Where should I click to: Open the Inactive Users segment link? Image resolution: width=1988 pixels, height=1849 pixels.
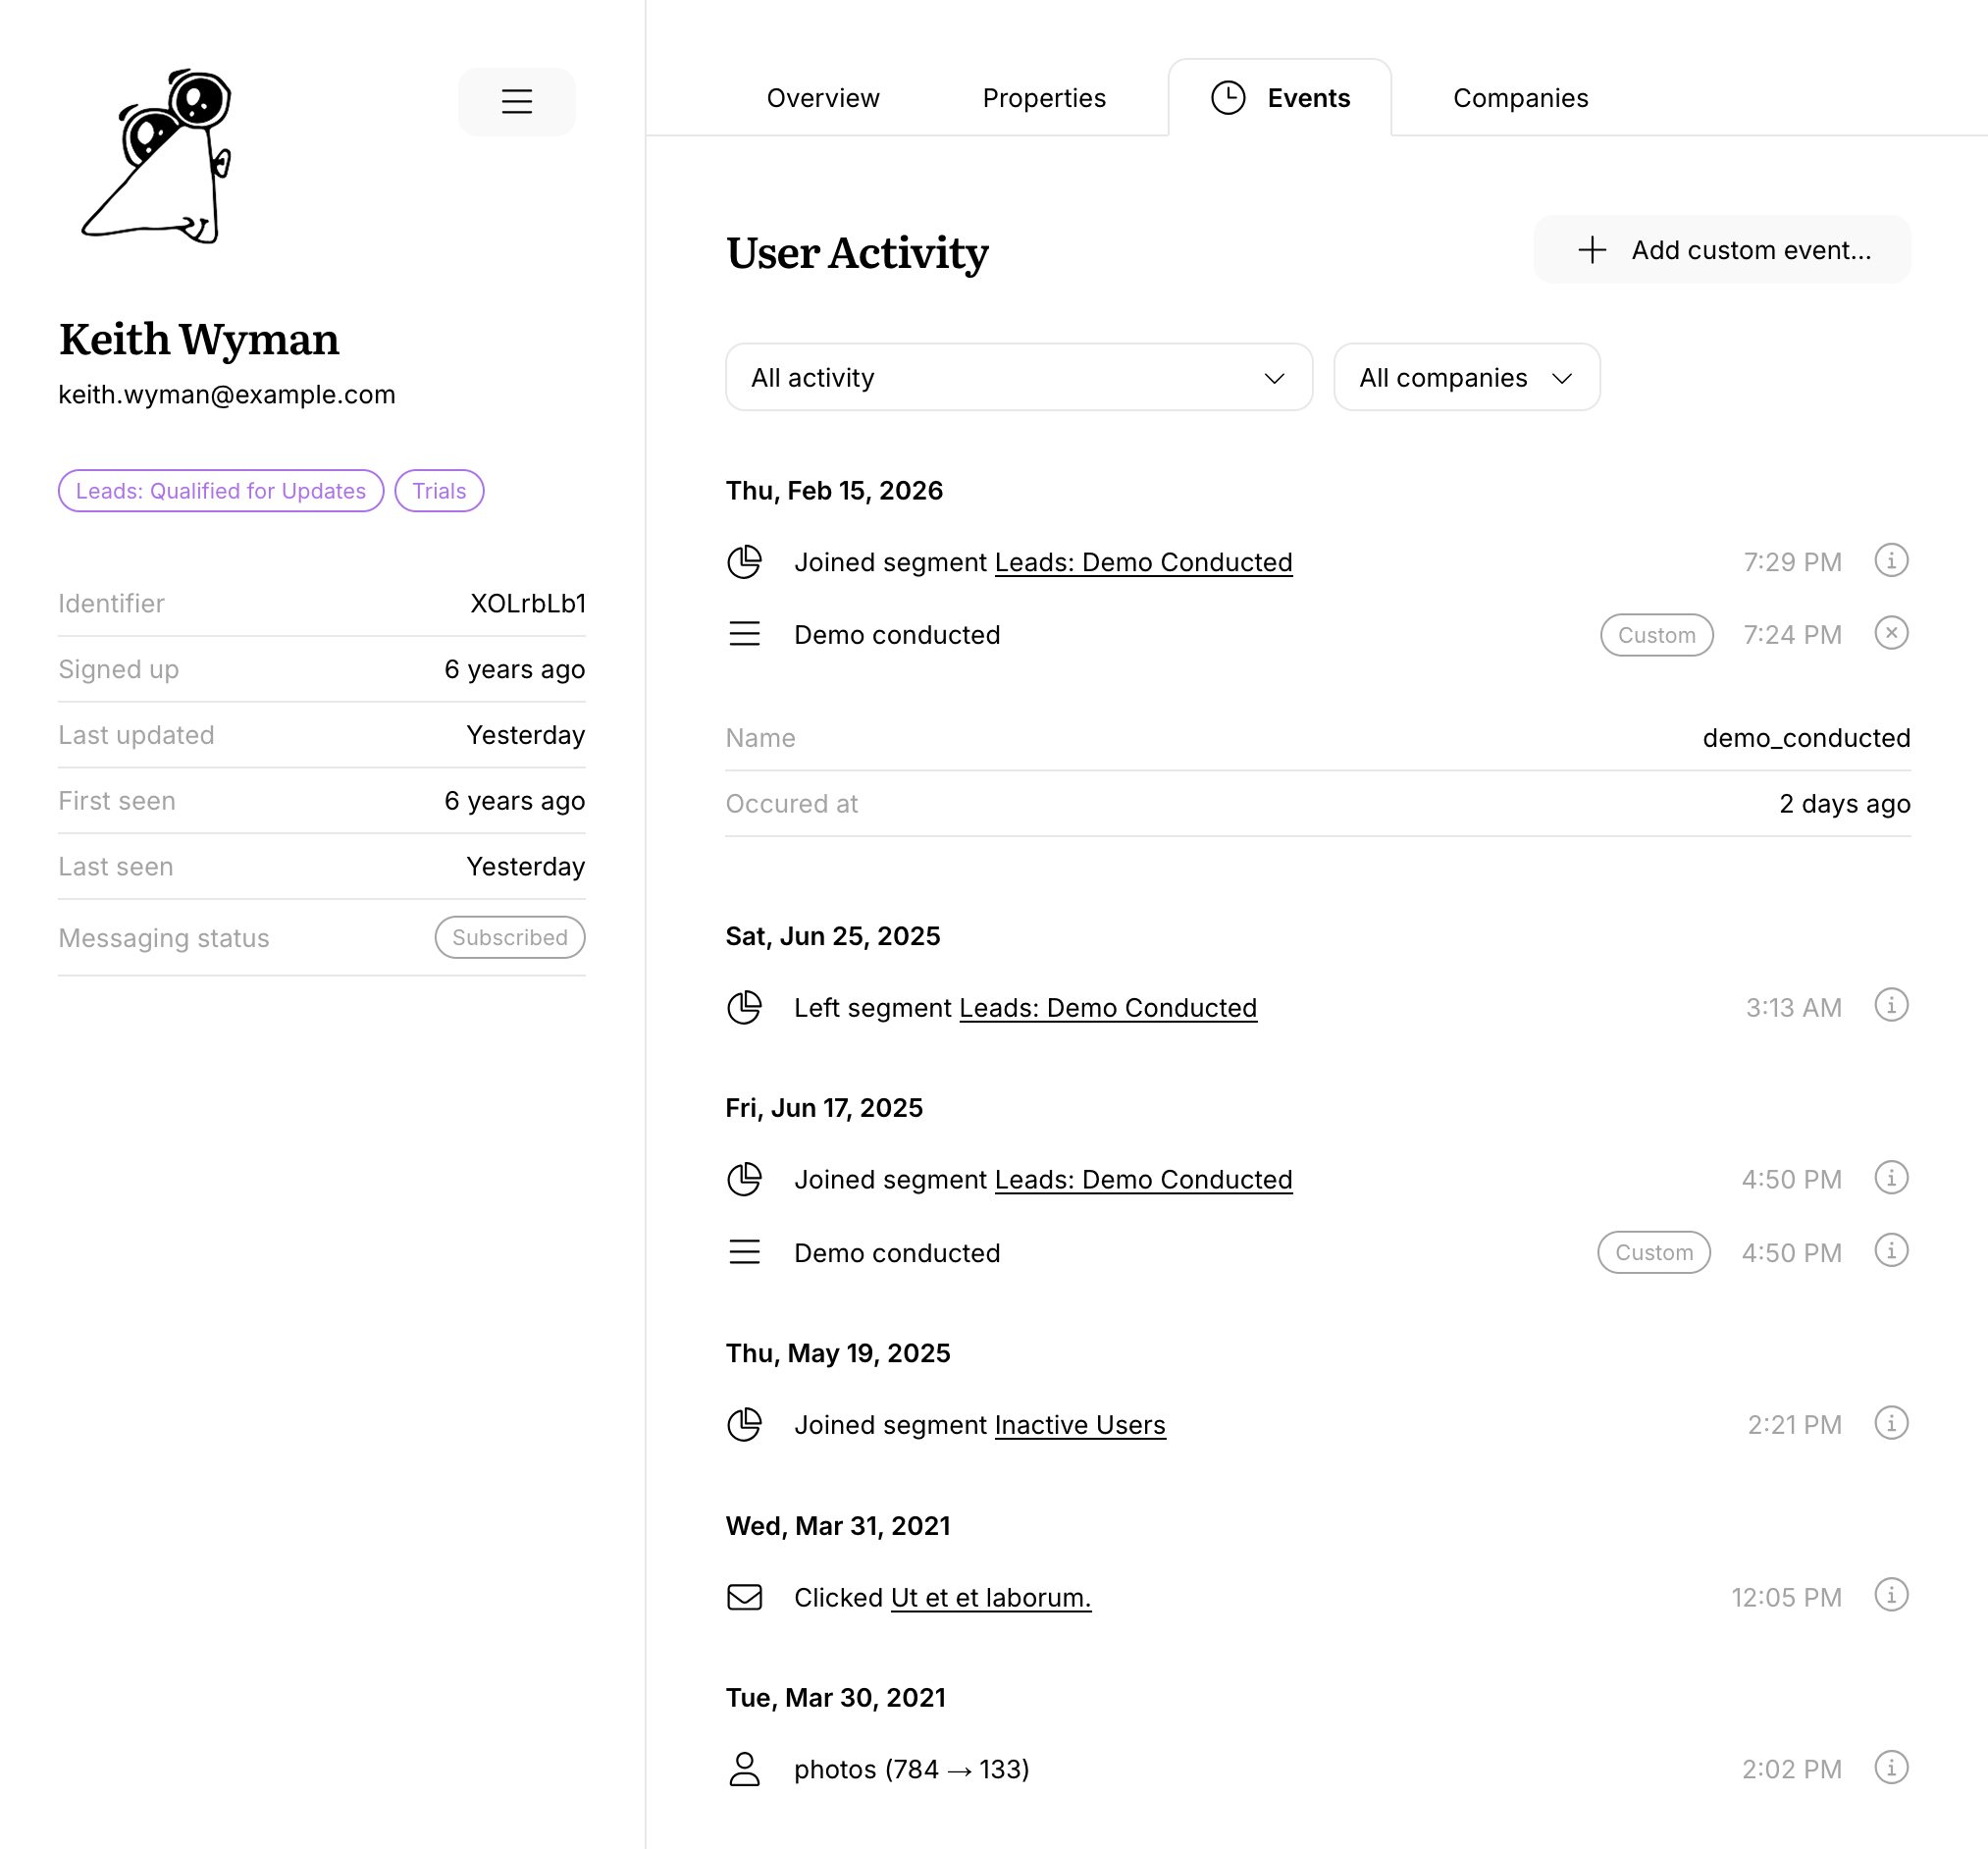coord(1080,1425)
